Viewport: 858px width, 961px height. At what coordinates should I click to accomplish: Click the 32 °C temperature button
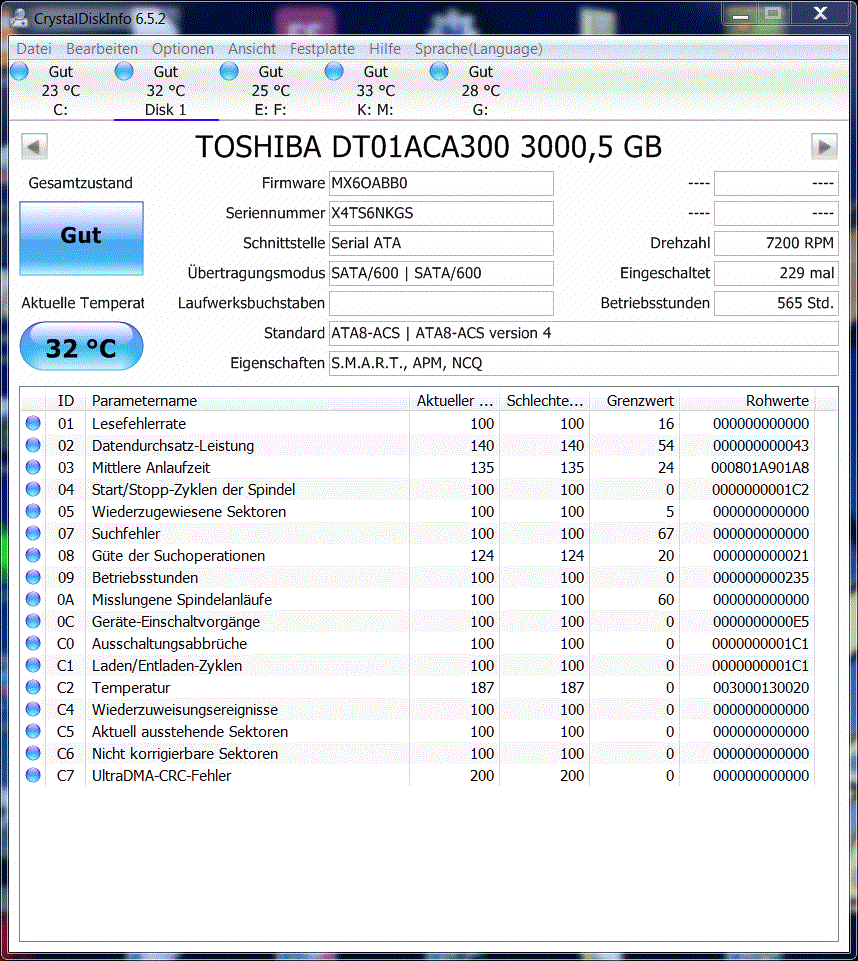(x=82, y=346)
